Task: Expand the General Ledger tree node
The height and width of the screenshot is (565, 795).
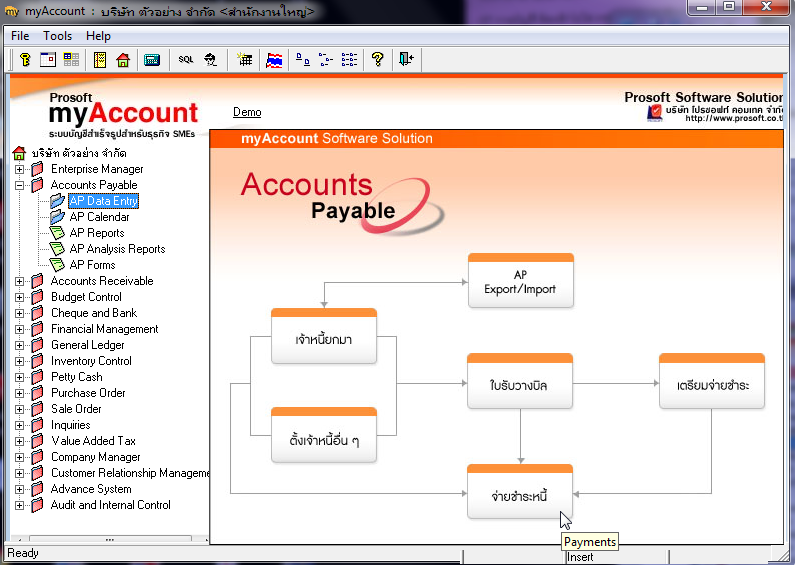Action: pyautogui.click(x=19, y=345)
